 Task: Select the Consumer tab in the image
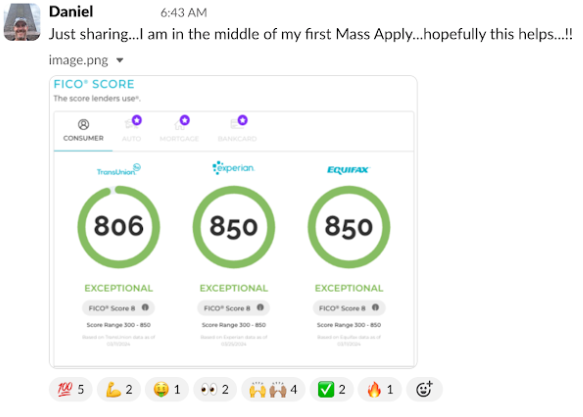[83, 131]
